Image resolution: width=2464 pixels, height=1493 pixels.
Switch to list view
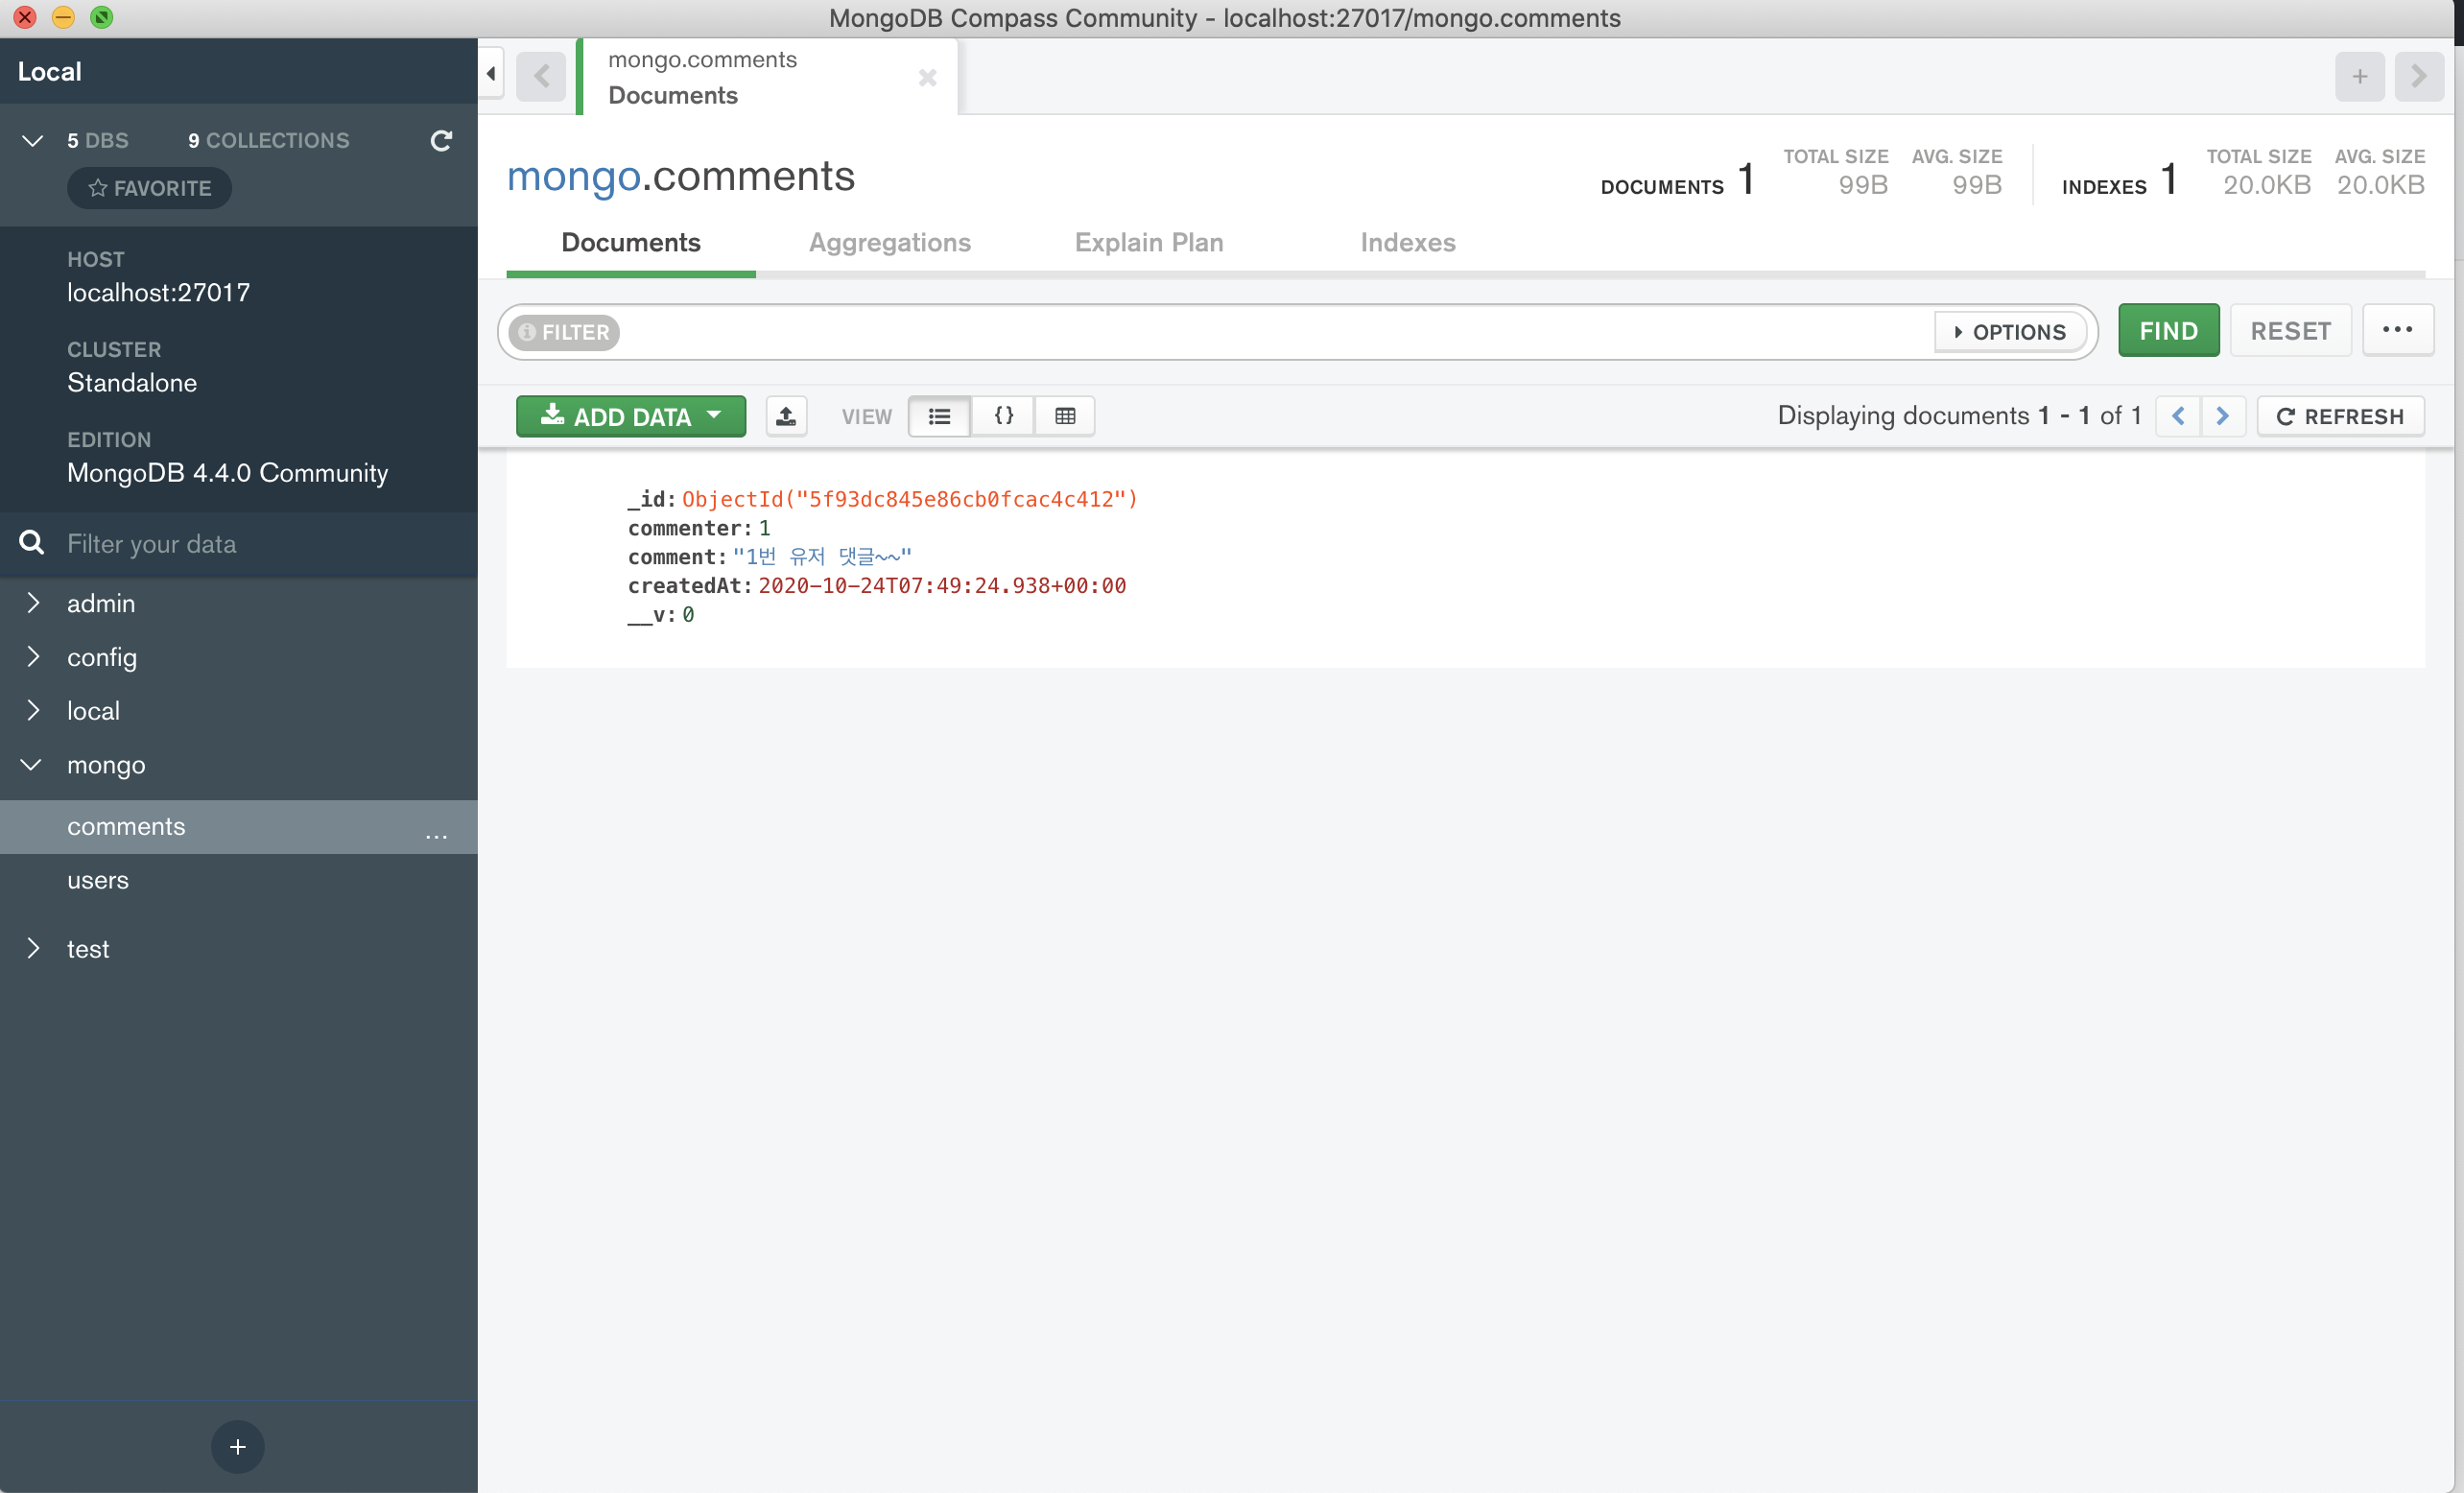(939, 416)
